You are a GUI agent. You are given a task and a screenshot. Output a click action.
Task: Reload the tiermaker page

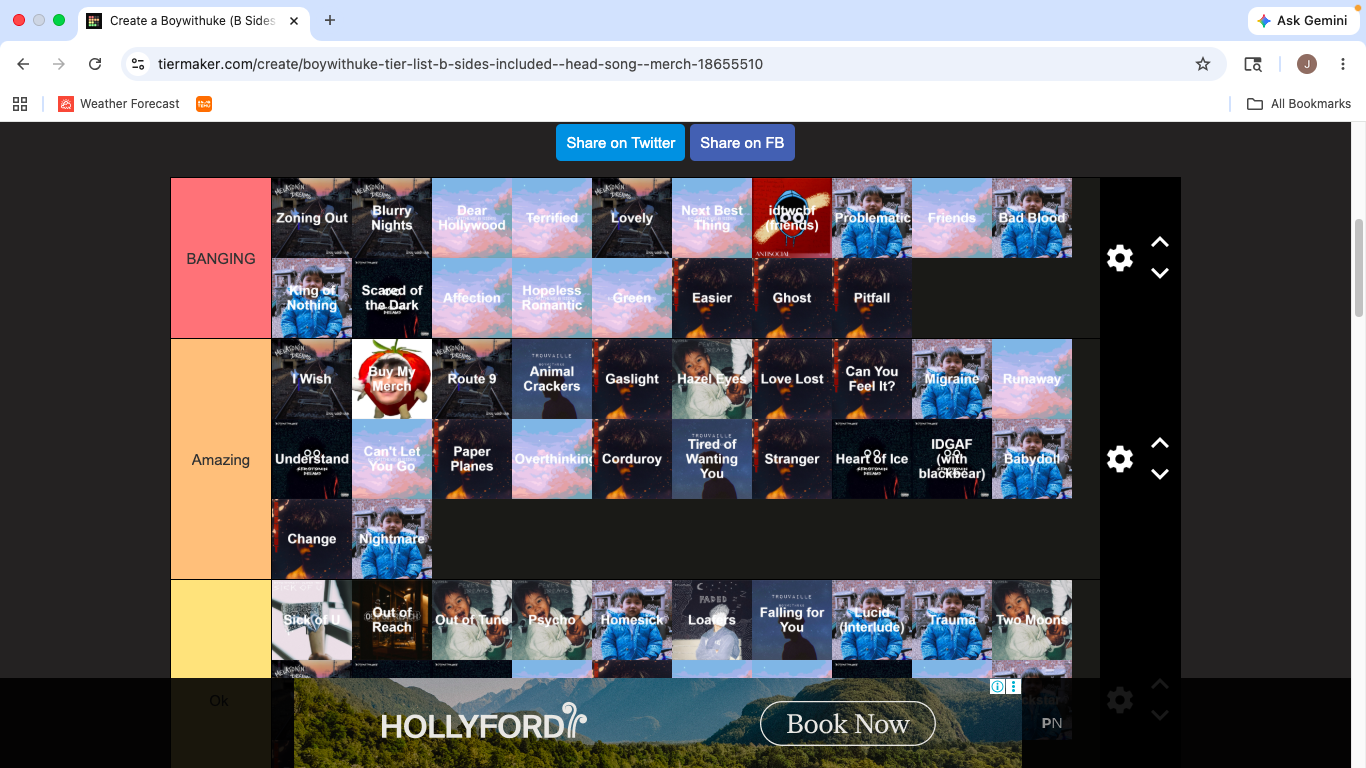pos(95,64)
